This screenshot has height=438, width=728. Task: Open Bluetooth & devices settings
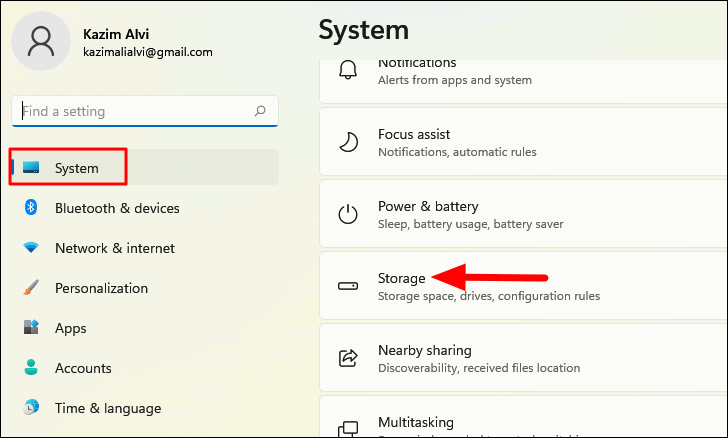click(144, 208)
